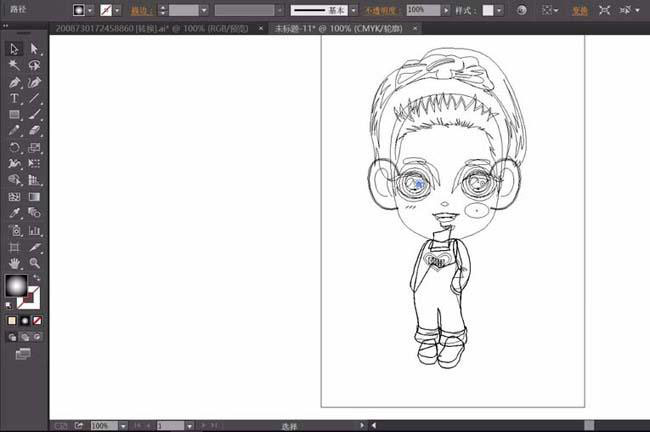
Task: Set paint to None mode
Action: click(x=38, y=321)
